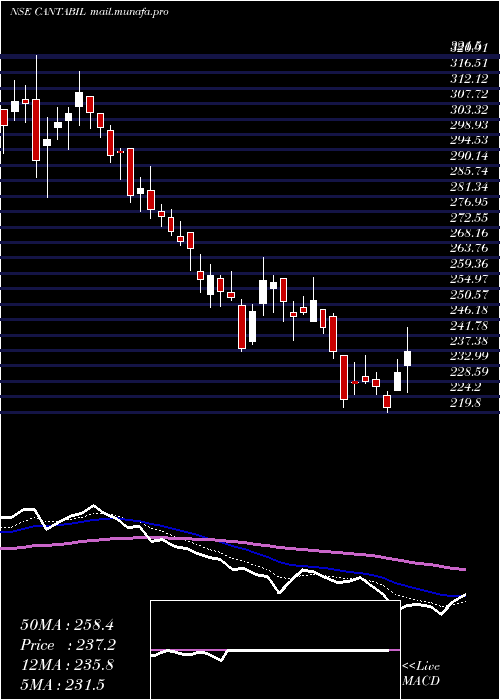Select the 285.74 price level label

[469, 171]
